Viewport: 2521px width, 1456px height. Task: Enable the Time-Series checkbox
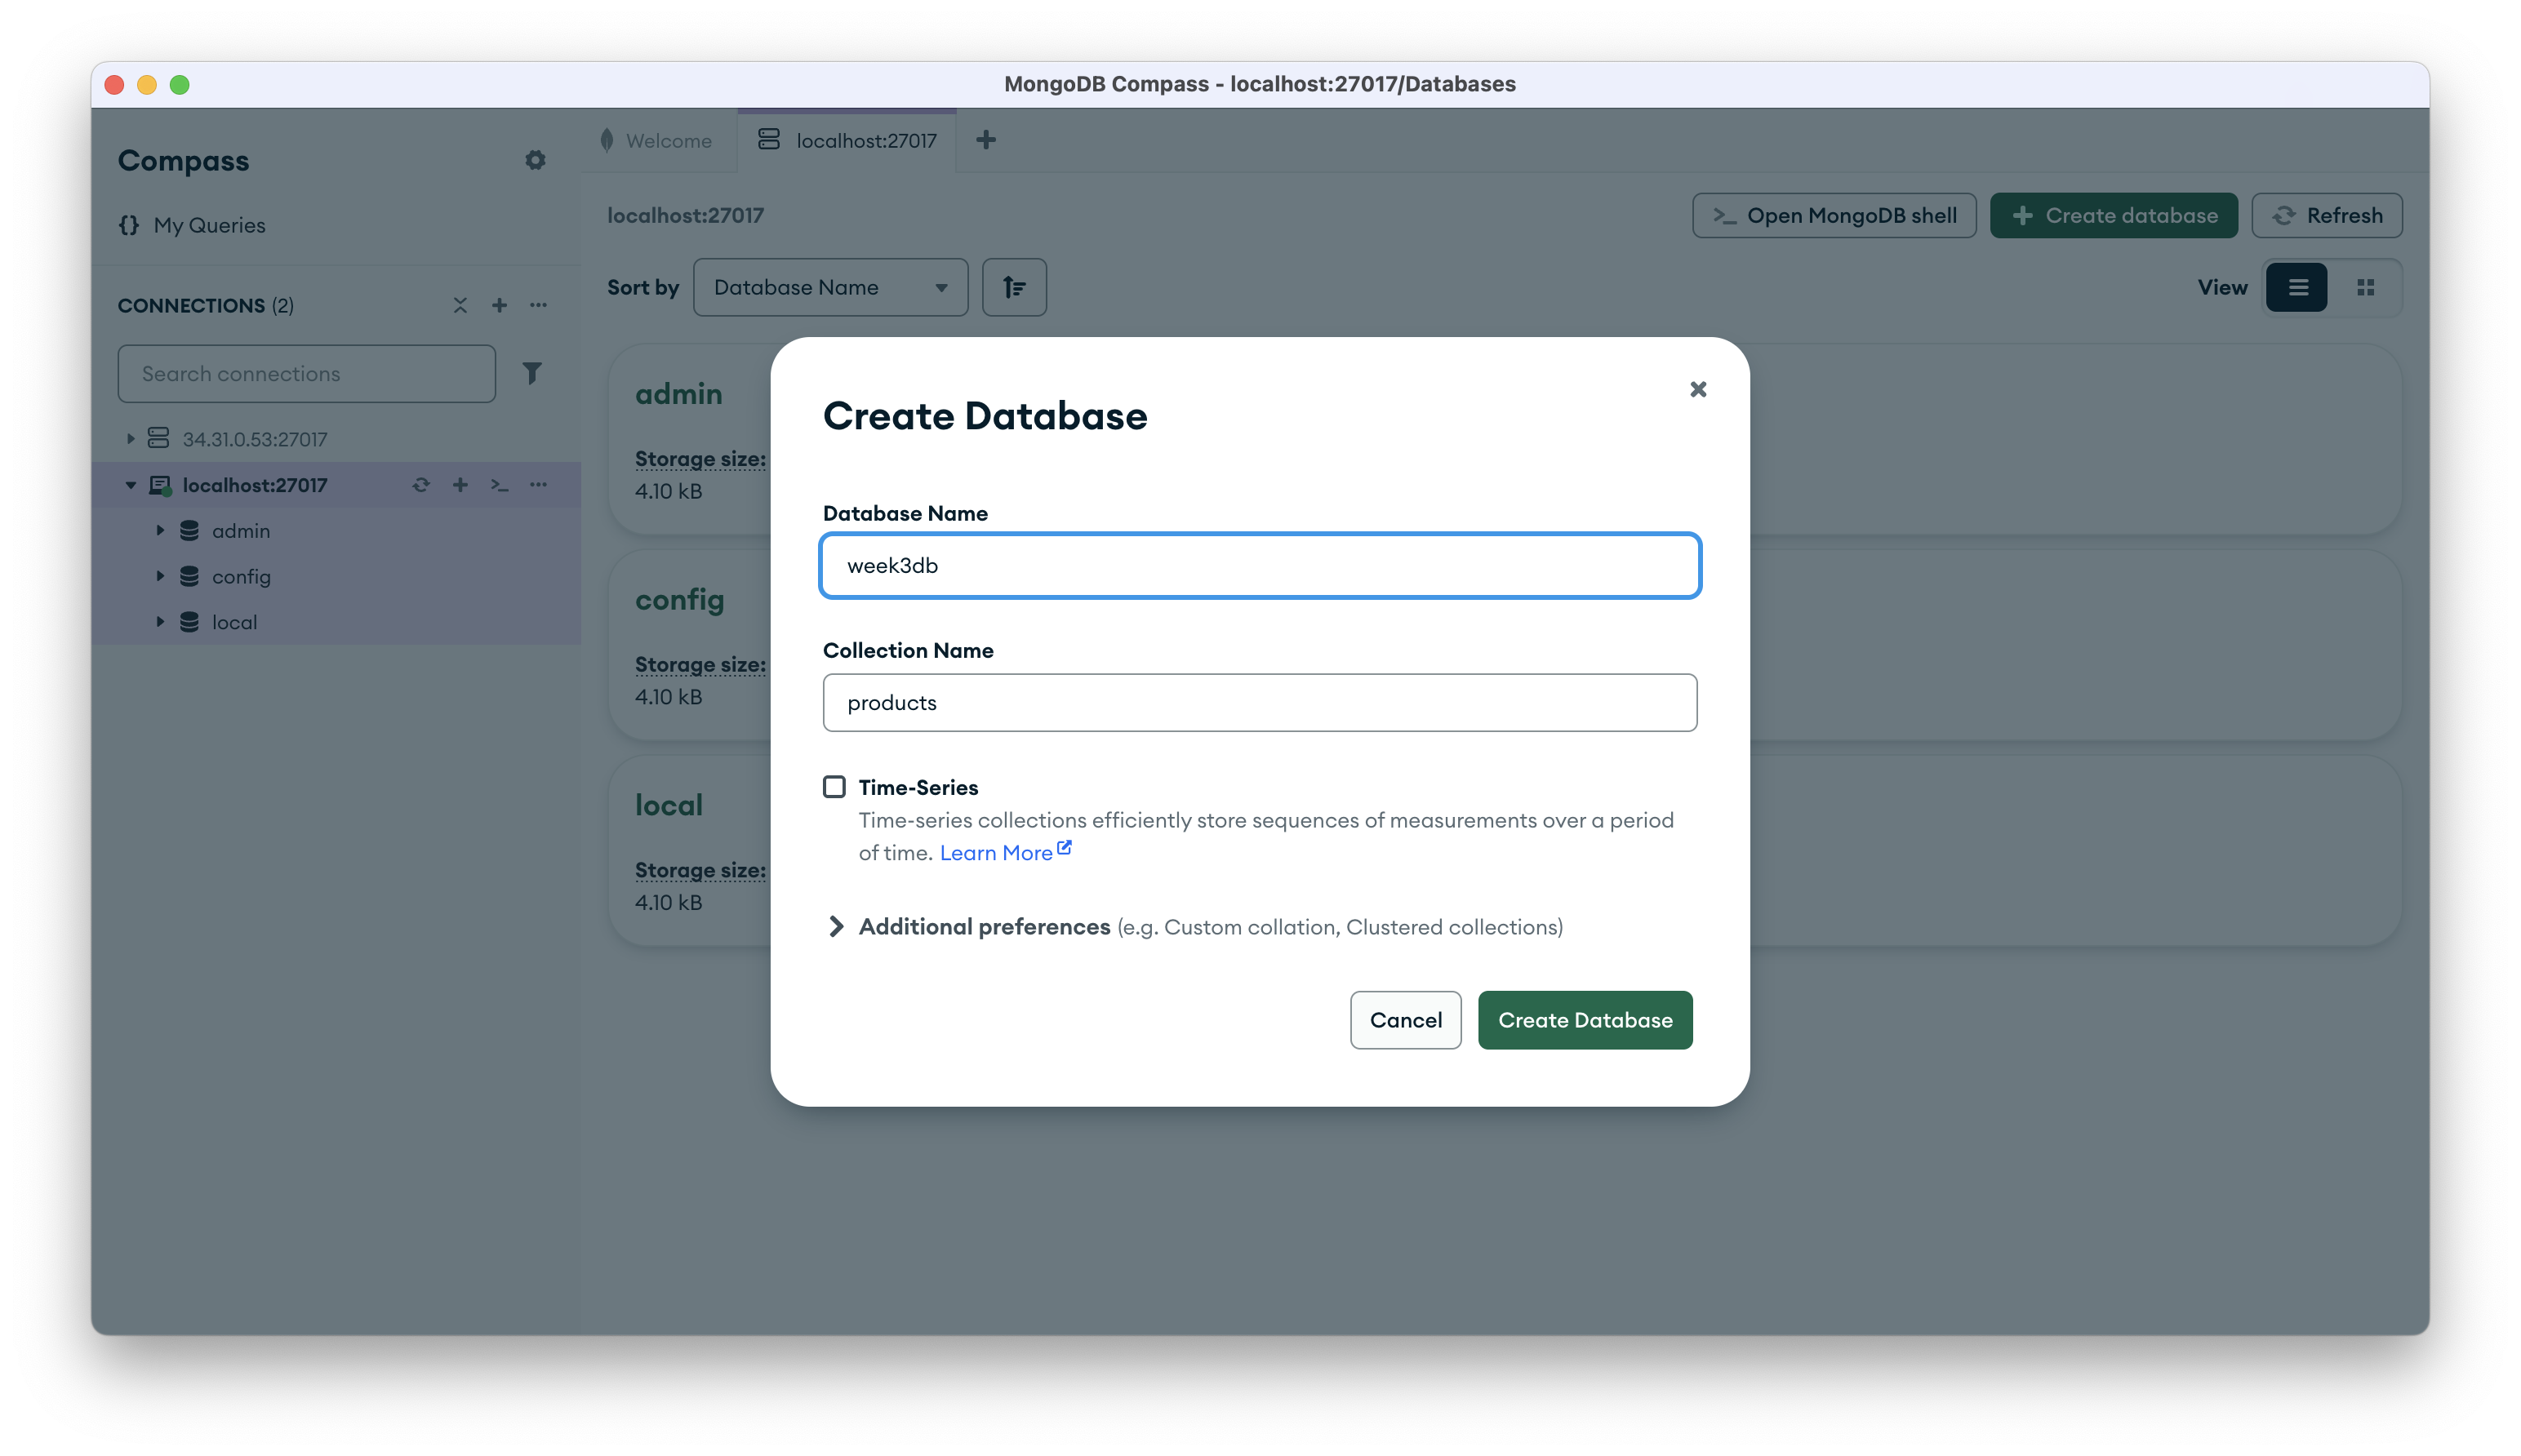coord(833,787)
